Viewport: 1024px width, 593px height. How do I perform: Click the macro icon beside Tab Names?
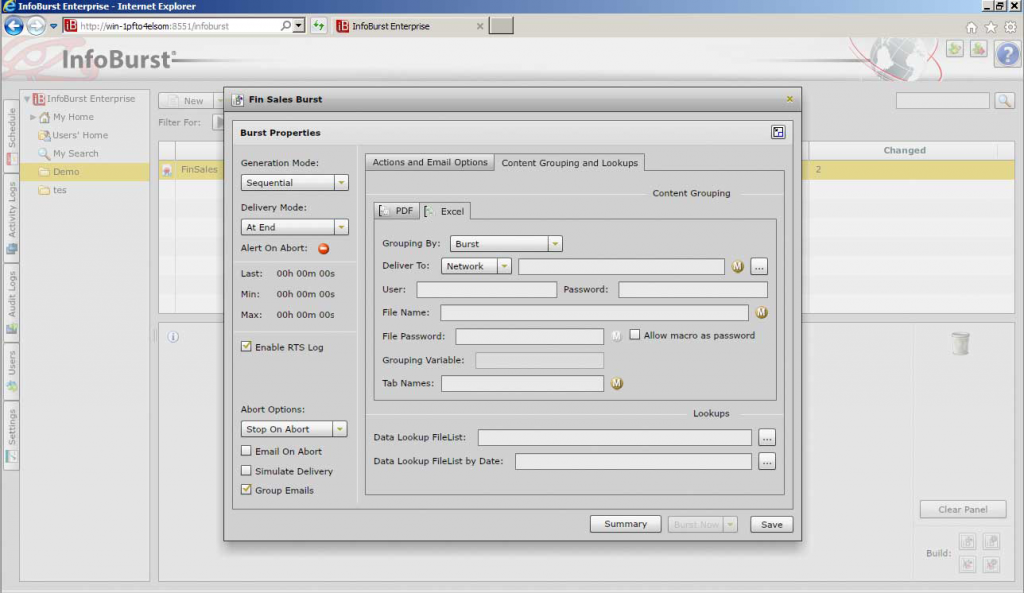(x=616, y=383)
